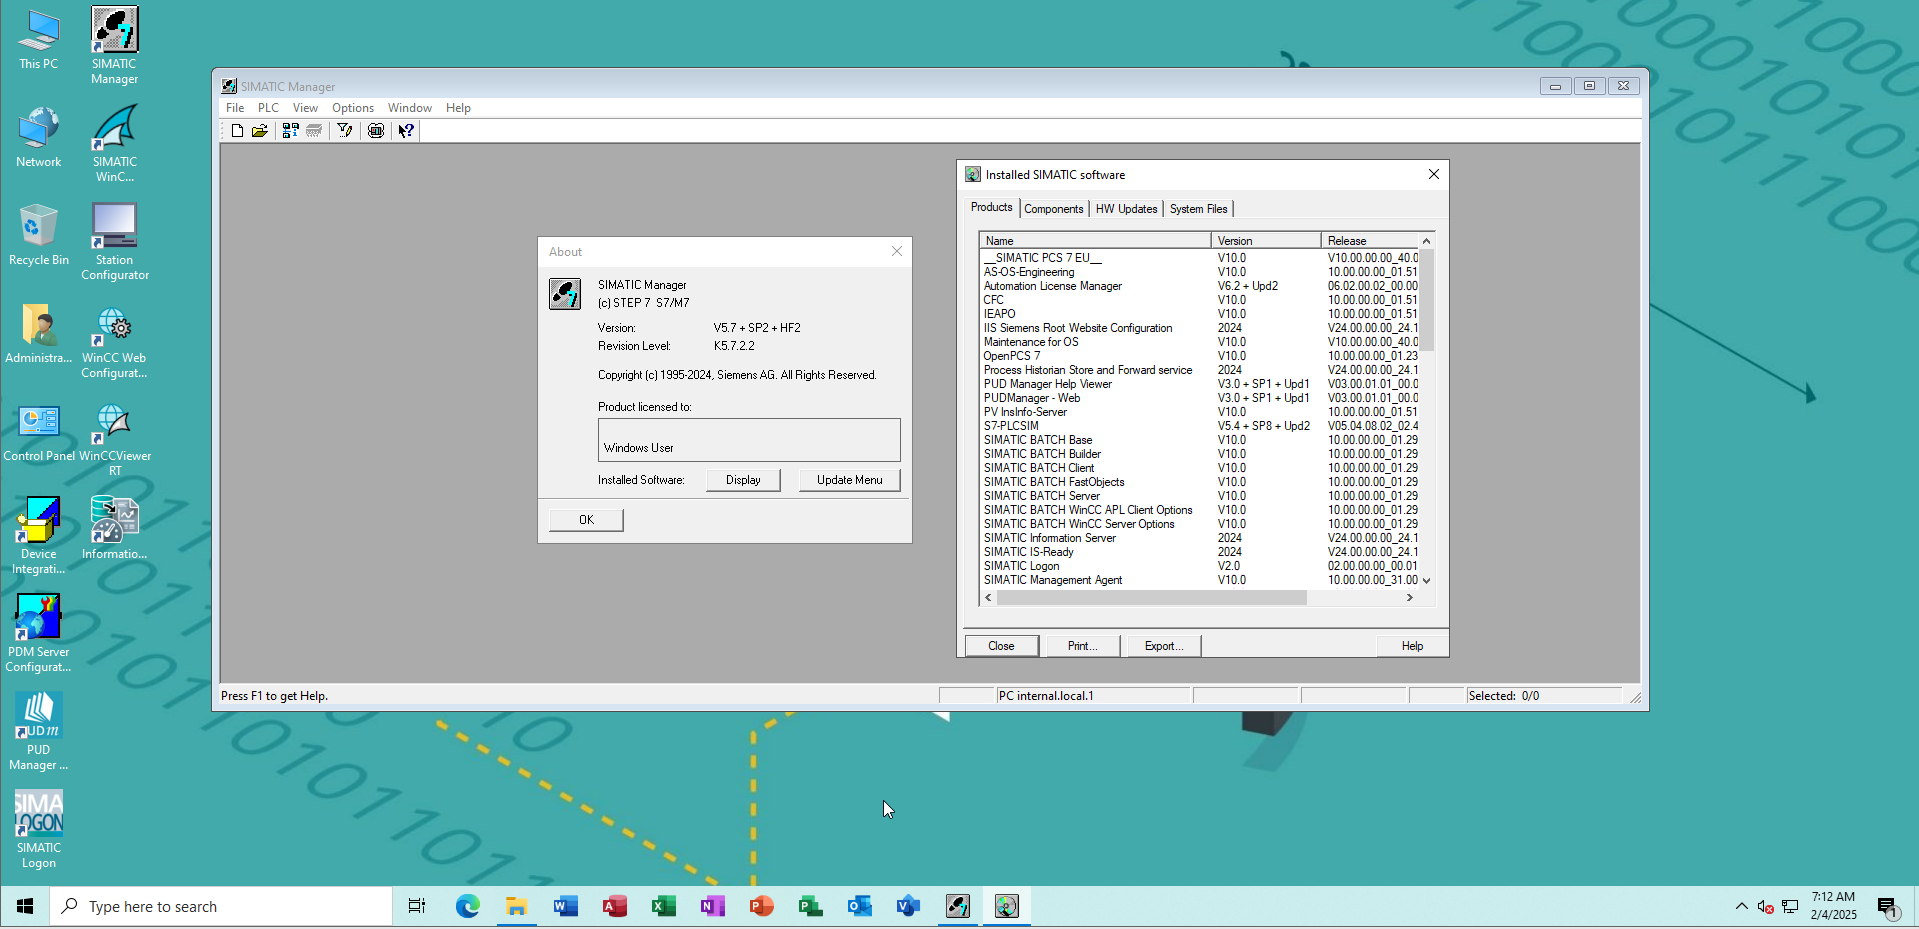Open Information Server desktop icon
Screen dimensions: 1919x929
pos(115,528)
